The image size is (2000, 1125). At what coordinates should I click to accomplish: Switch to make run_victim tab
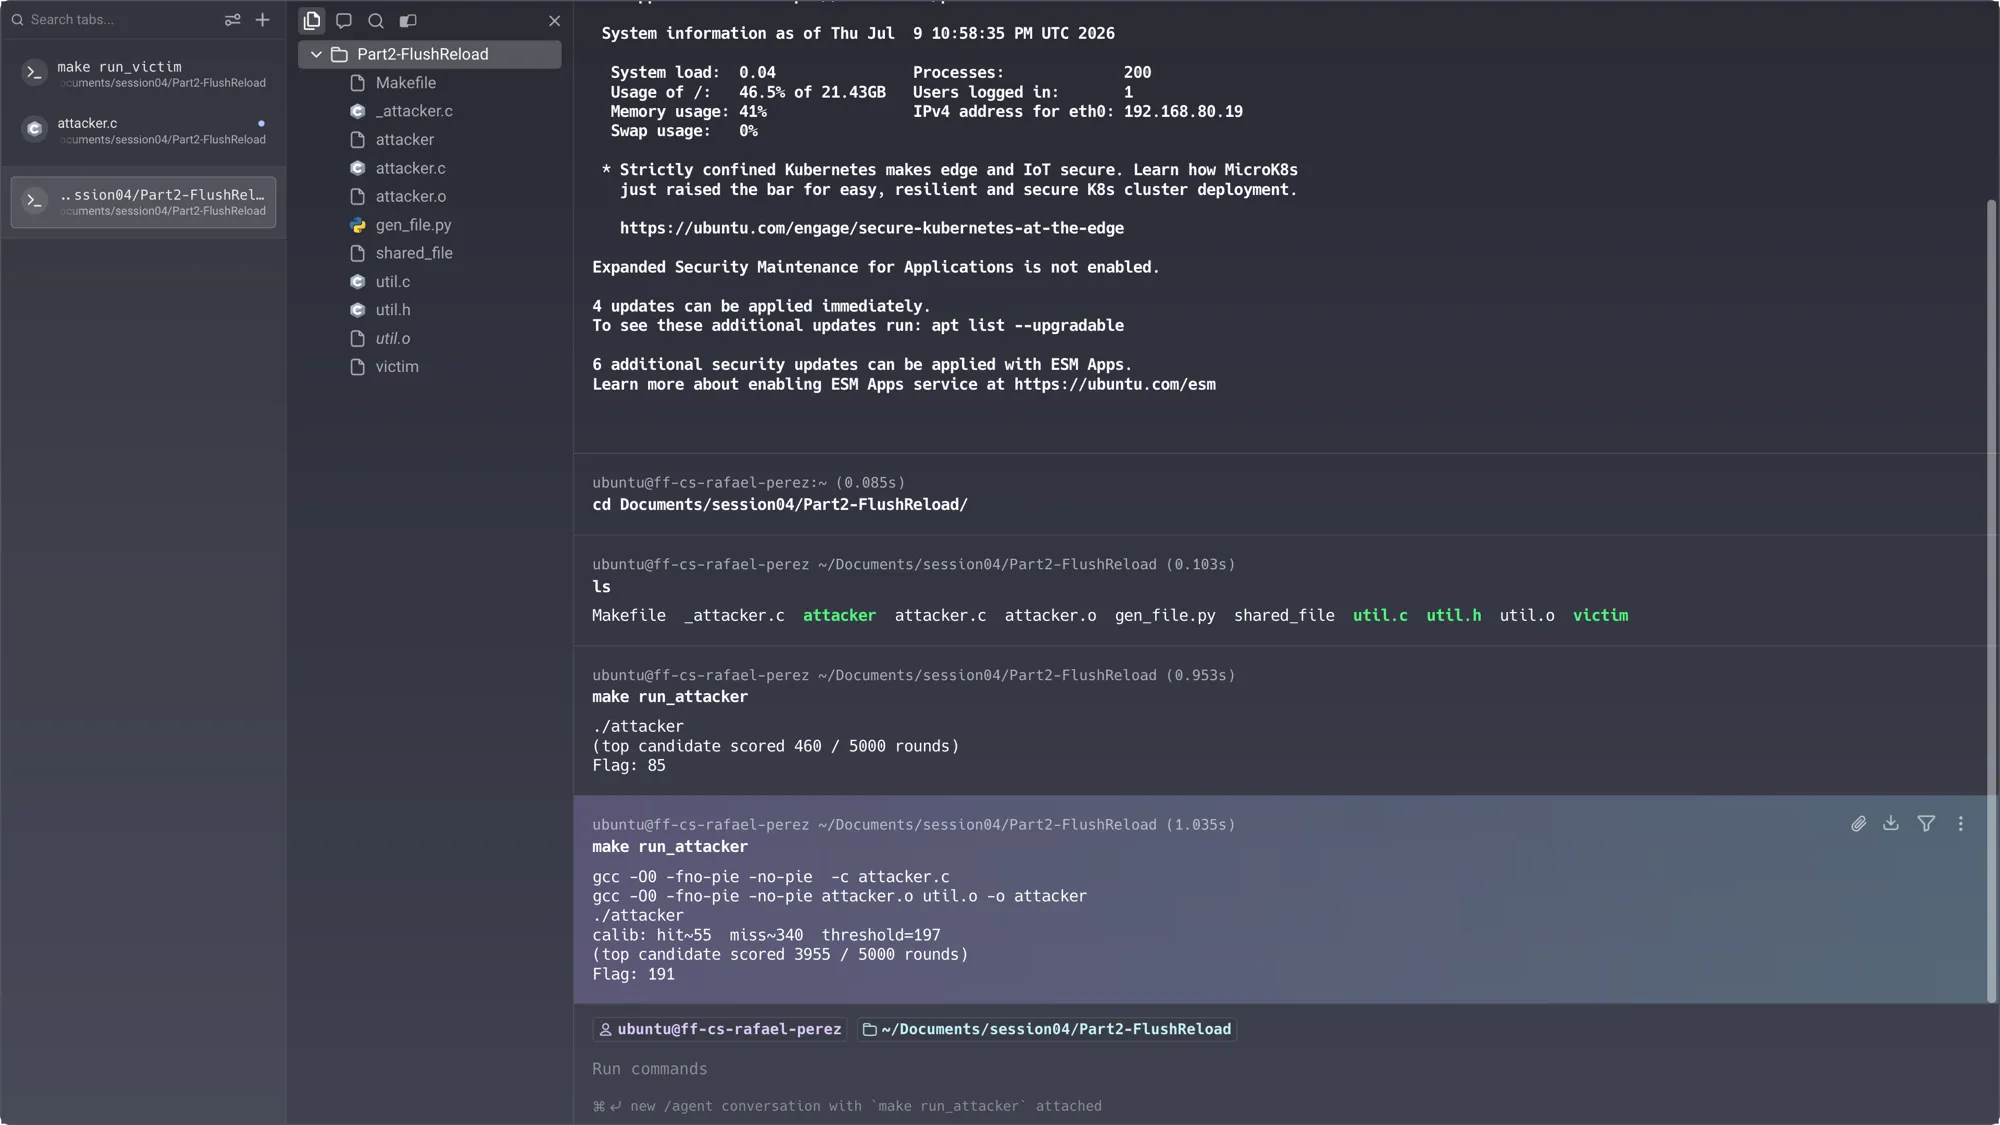click(x=144, y=74)
